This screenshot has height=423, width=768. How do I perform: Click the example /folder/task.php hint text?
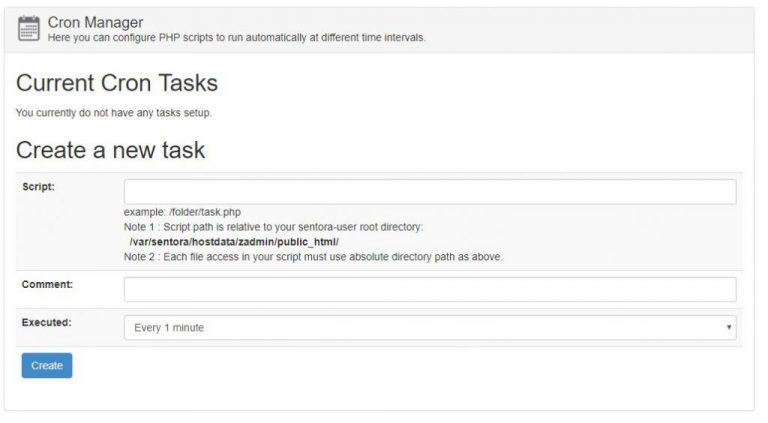183,212
